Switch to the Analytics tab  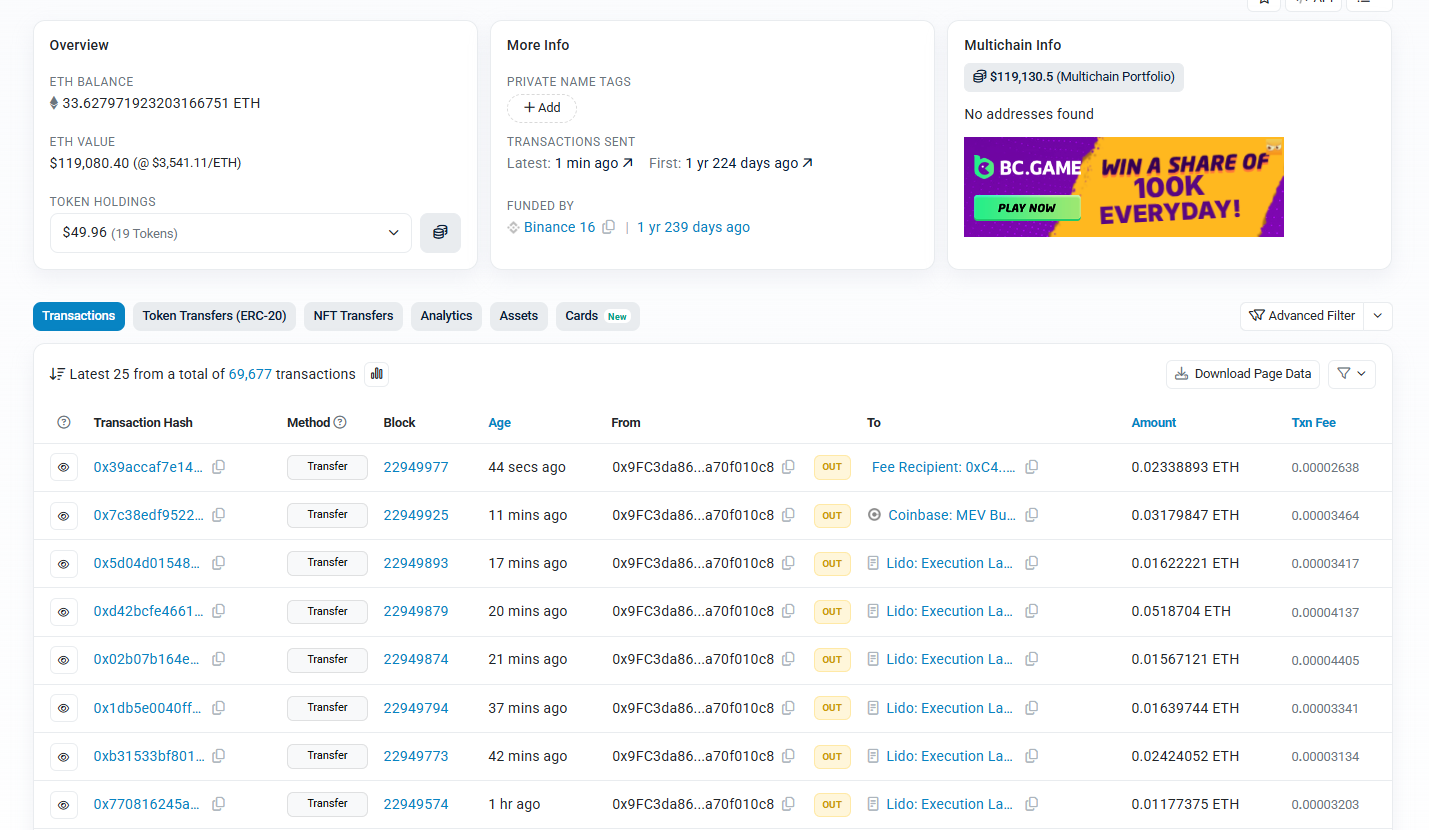coord(446,316)
